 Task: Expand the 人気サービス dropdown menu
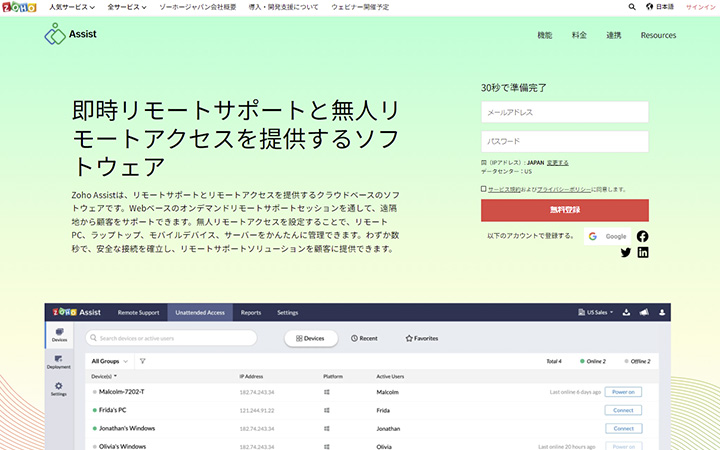coord(72,7)
